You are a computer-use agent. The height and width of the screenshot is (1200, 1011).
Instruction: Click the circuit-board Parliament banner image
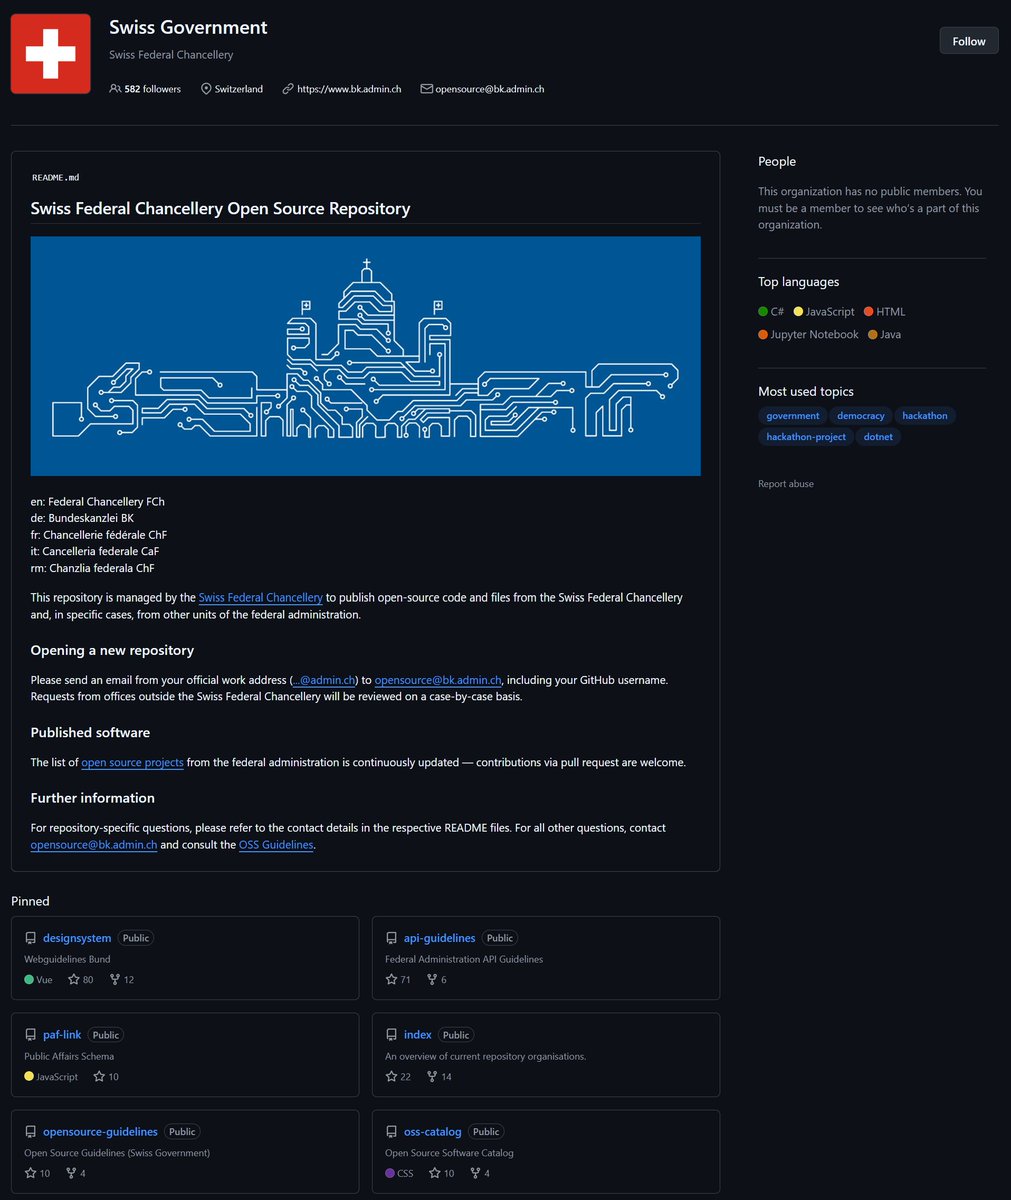[365, 356]
